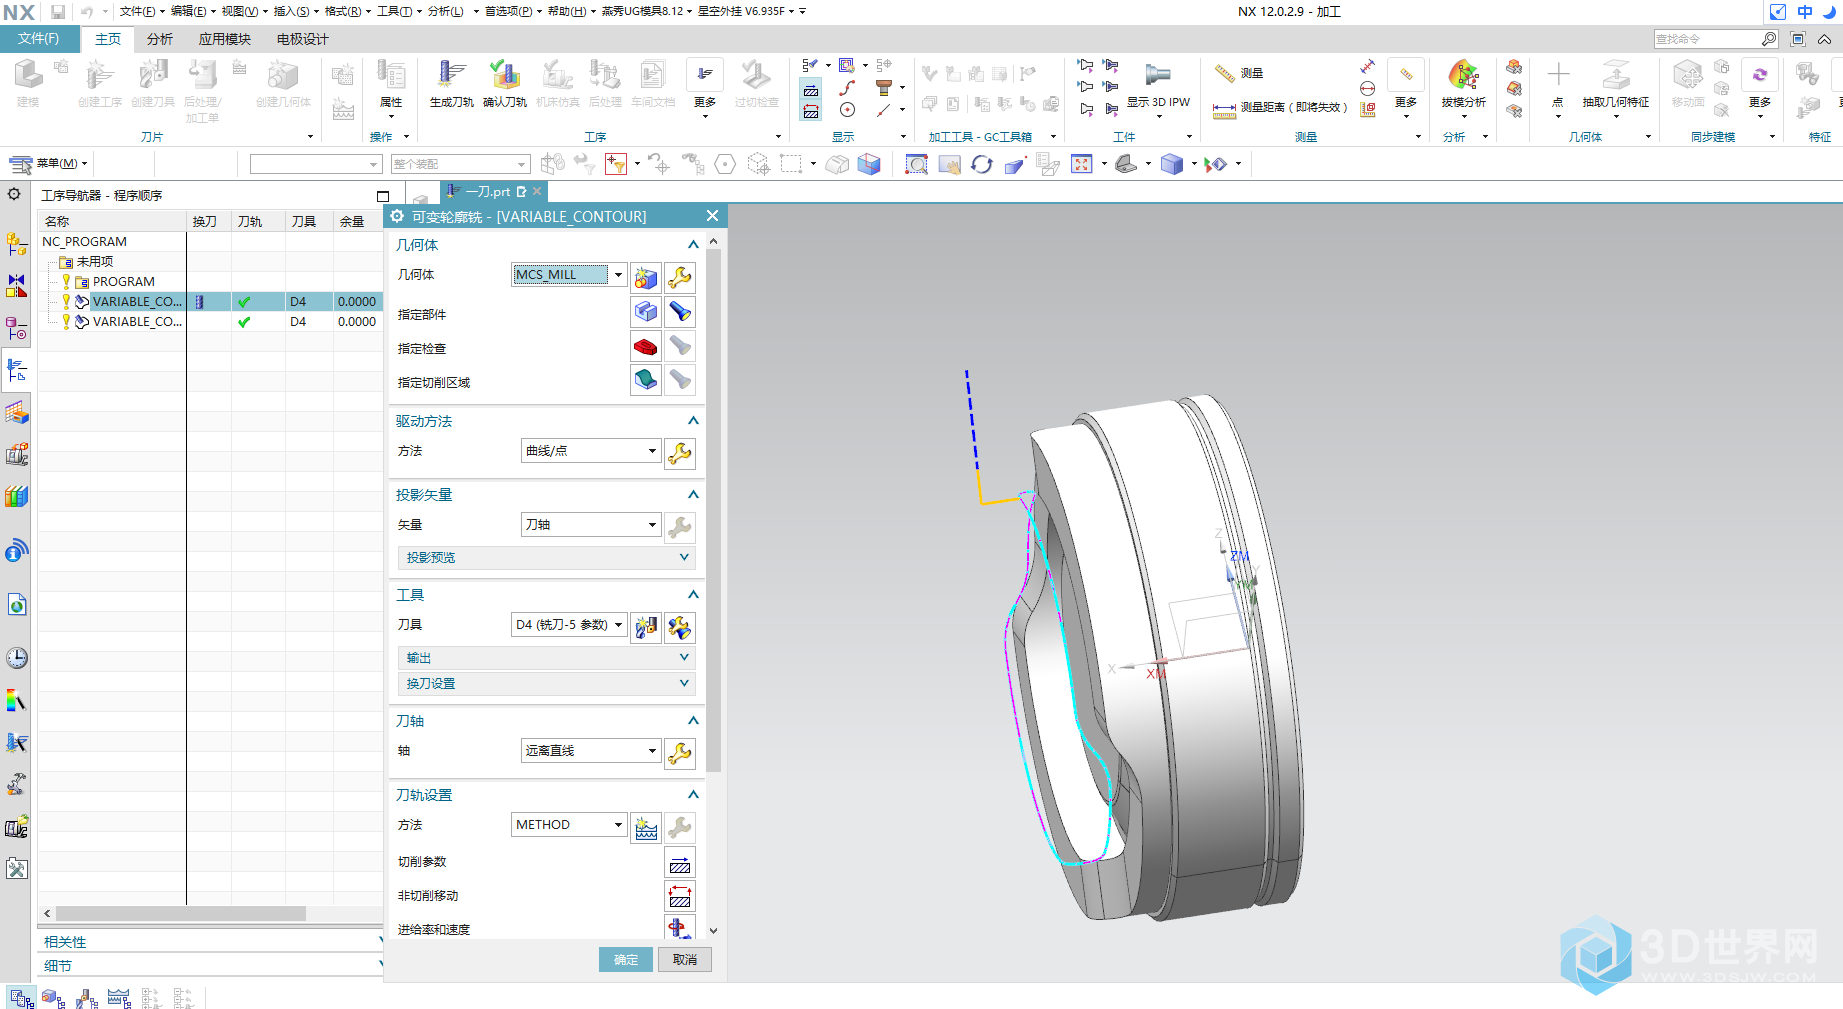Switch to the 电极设计 ribbon tab
The height and width of the screenshot is (1009, 1843).
tap(302, 39)
